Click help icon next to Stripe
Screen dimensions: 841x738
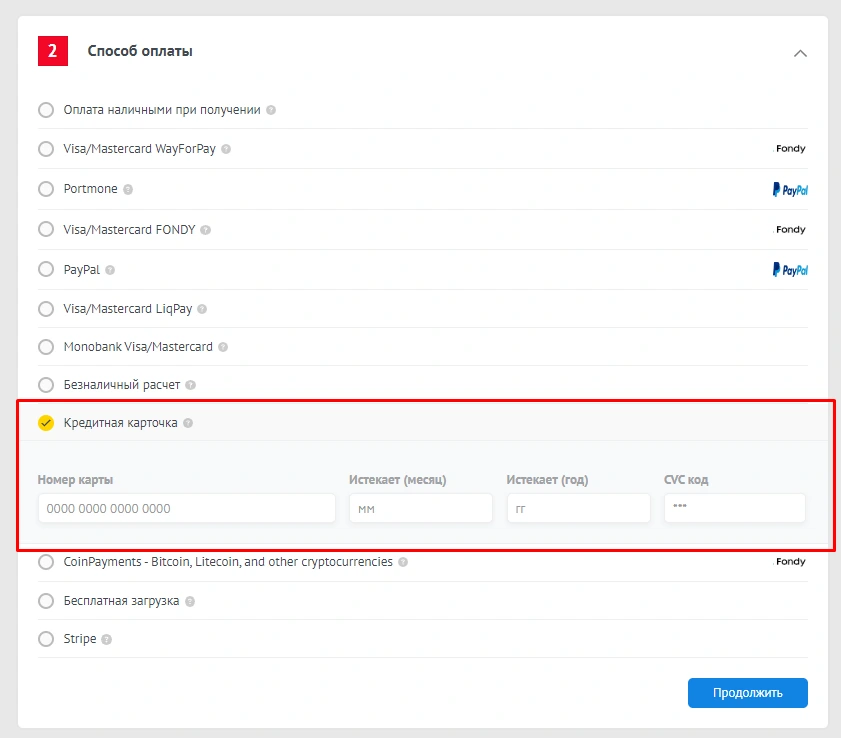click(x=107, y=639)
